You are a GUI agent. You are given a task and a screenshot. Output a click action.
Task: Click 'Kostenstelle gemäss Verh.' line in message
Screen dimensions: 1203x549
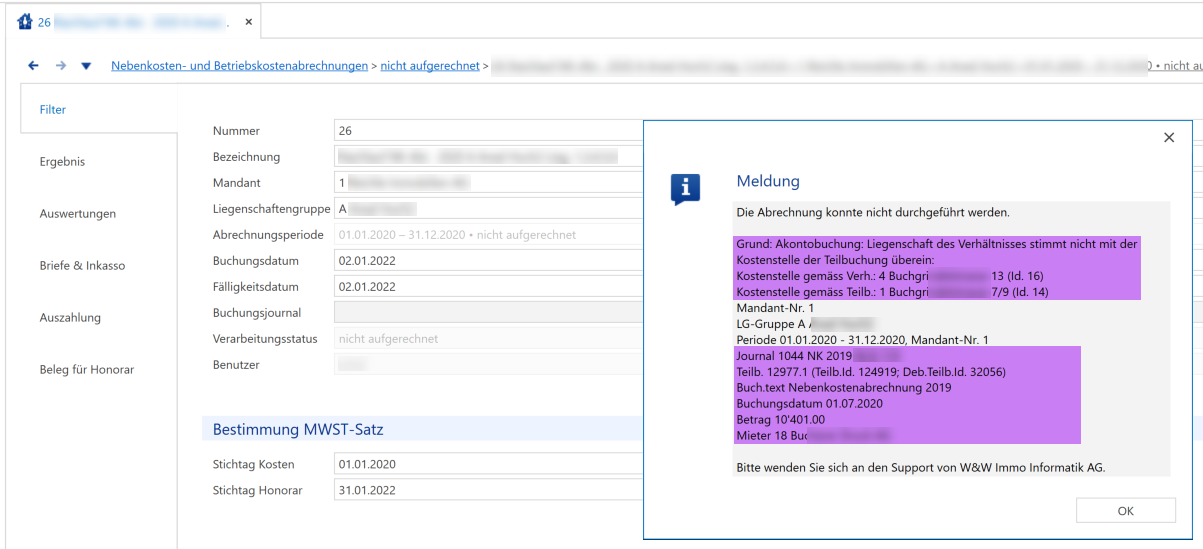tap(890, 276)
